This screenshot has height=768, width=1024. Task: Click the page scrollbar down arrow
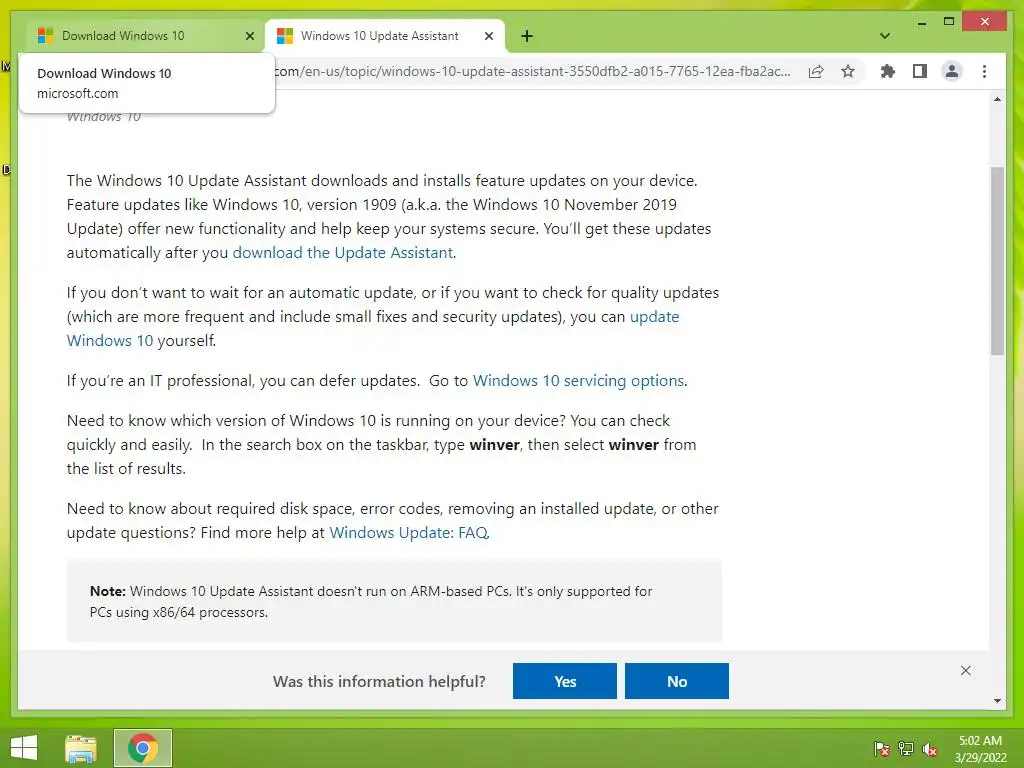[x=997, y=701]
